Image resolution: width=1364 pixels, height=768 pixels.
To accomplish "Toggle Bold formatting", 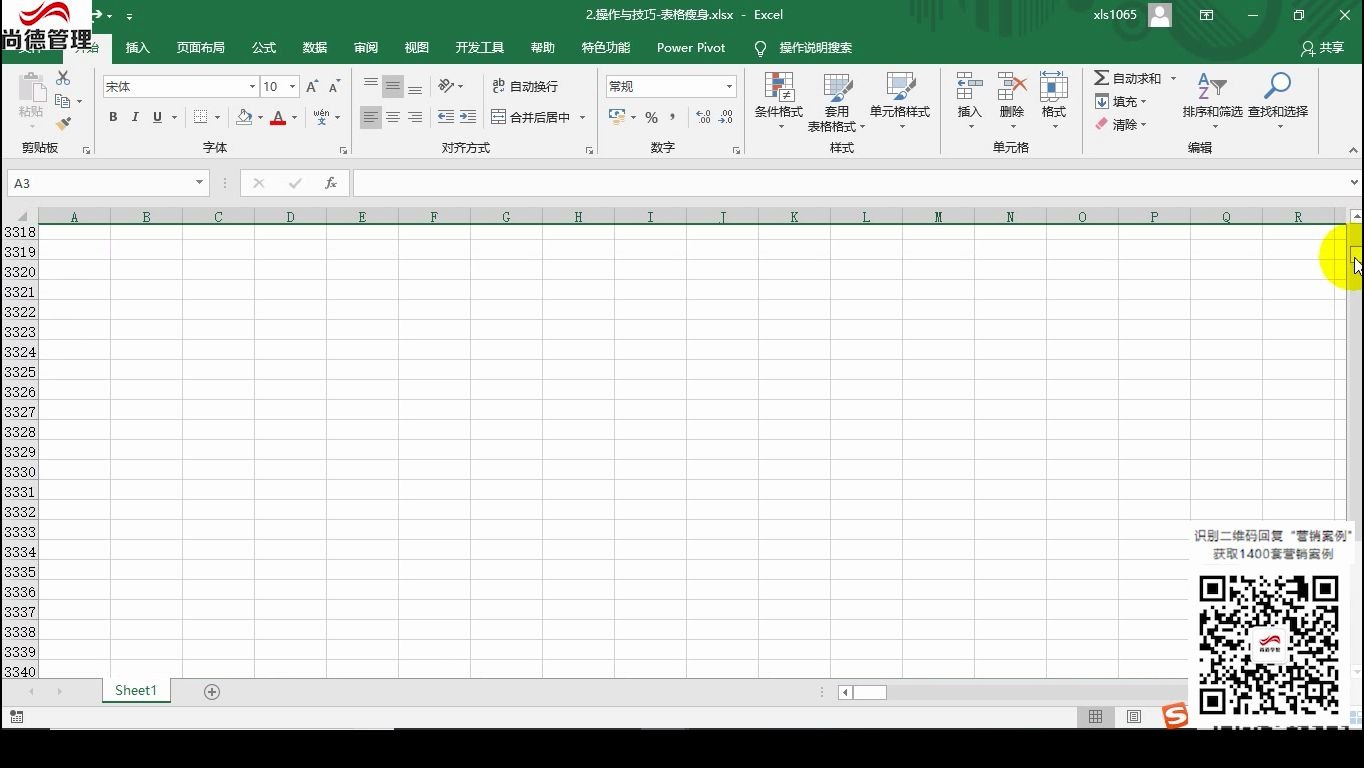I will [x=113, y=117].
